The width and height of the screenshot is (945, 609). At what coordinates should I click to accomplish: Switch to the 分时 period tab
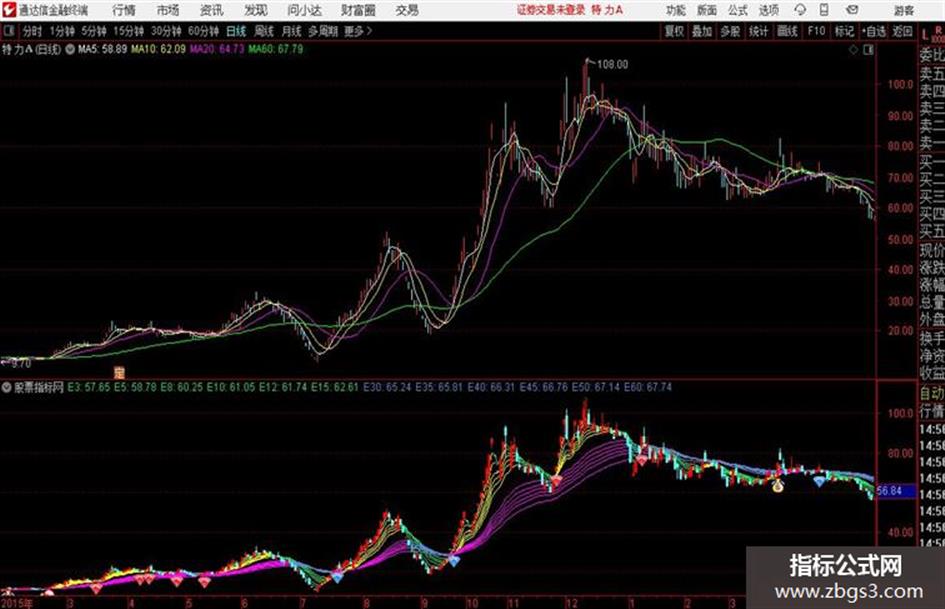(33, 31)
